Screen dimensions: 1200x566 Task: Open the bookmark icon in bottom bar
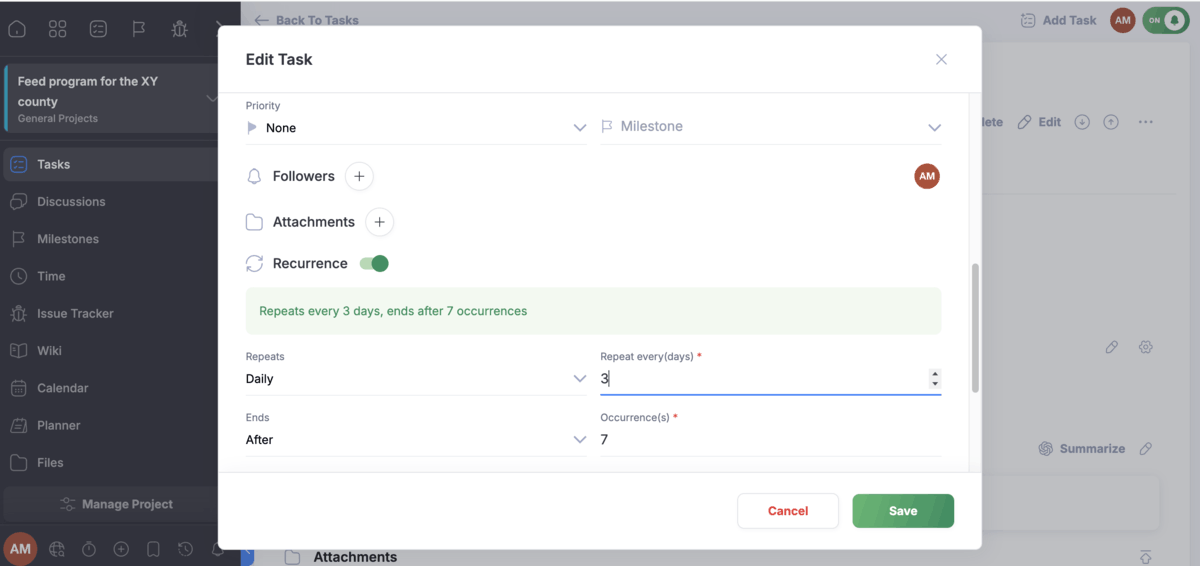(153, 549)
